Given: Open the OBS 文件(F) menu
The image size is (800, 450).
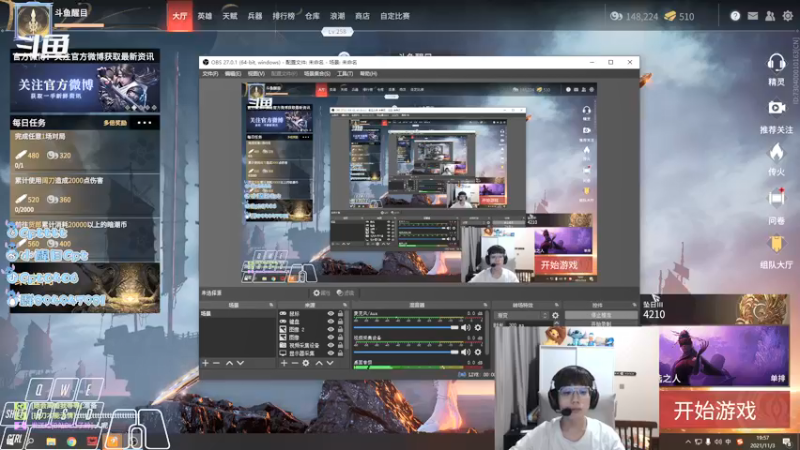Looking at the screenshot, I should point(210,74).
